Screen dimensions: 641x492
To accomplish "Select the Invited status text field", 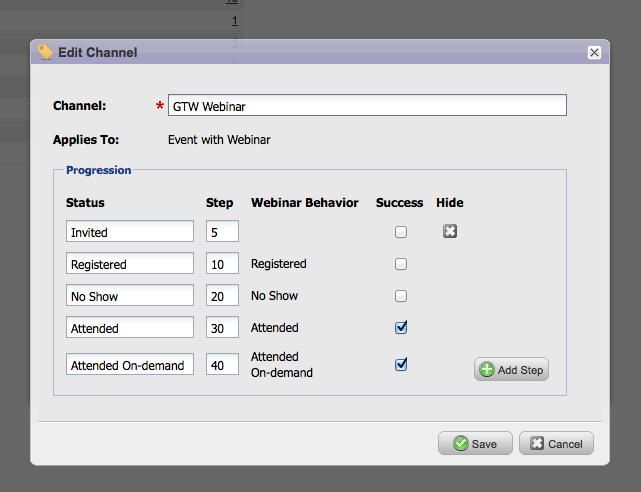I will point(130,232).
